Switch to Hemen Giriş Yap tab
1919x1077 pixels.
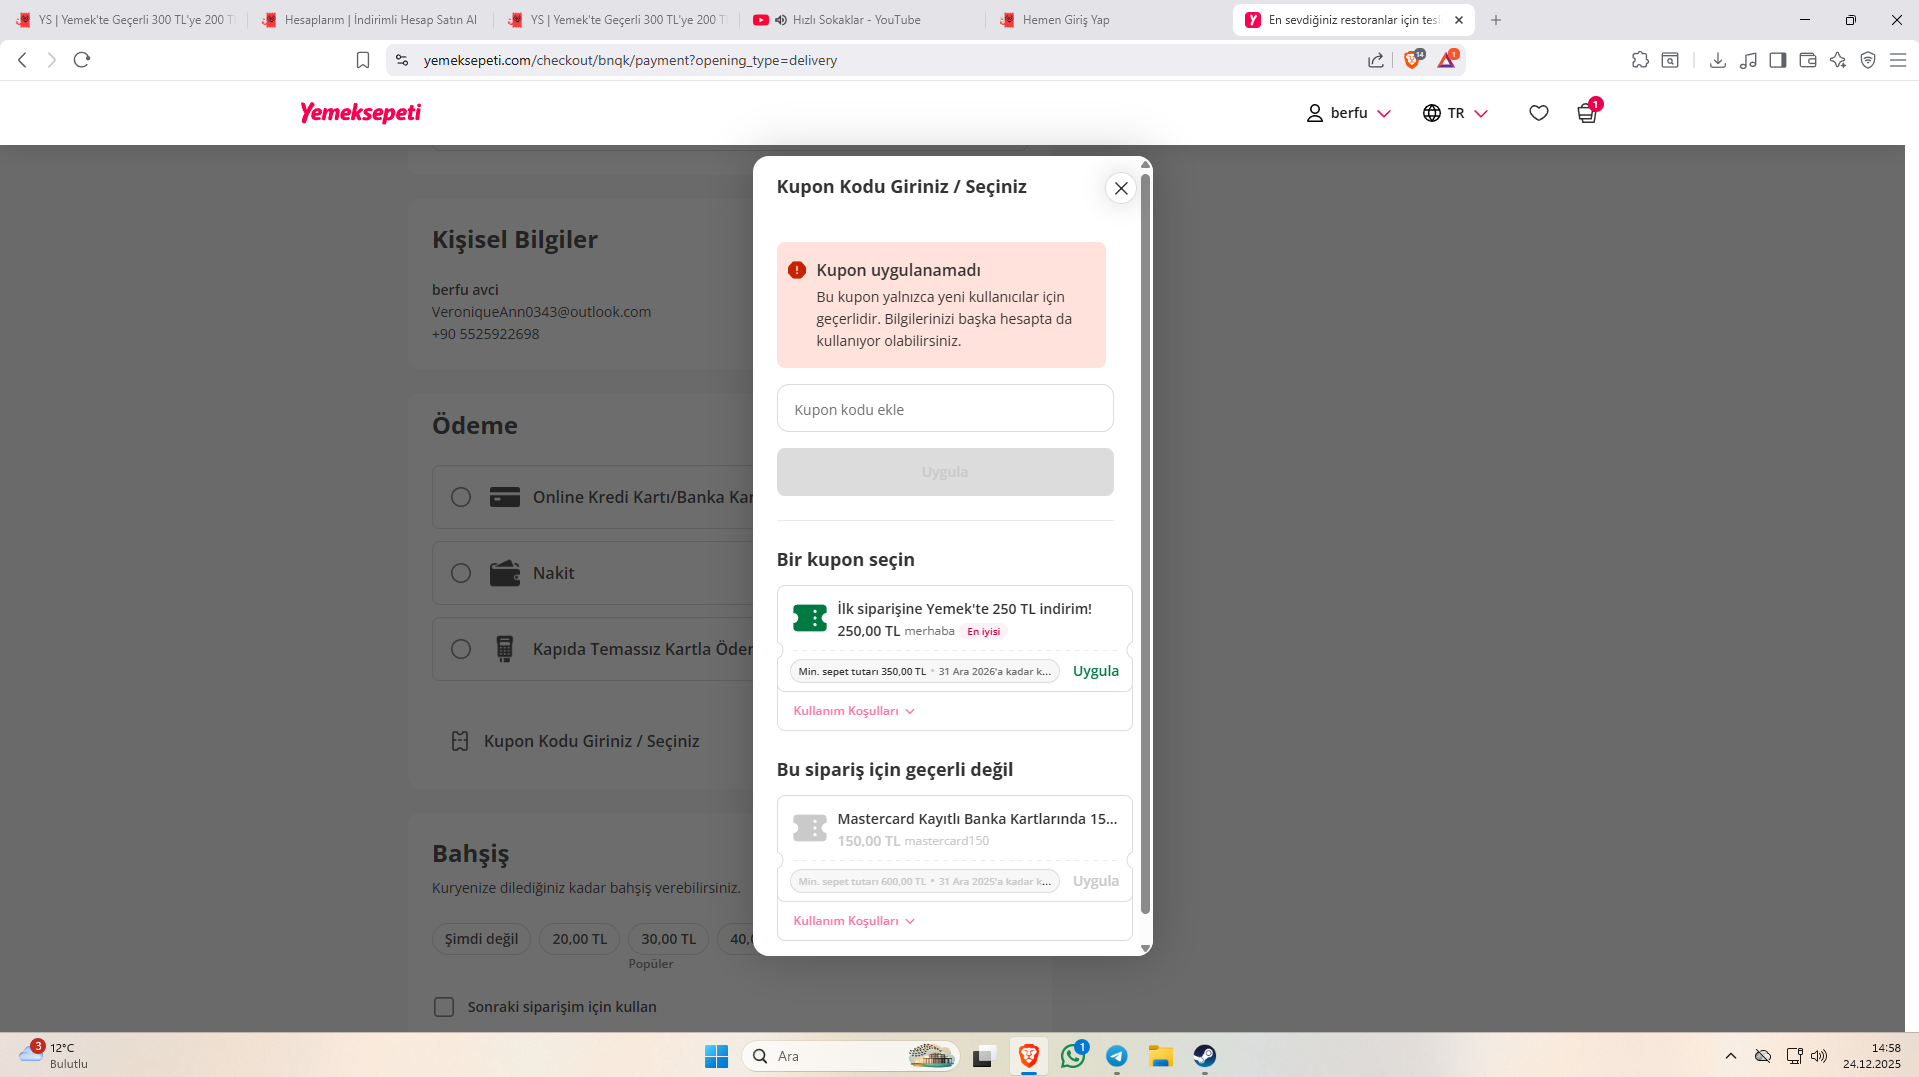coord(1106,20)
